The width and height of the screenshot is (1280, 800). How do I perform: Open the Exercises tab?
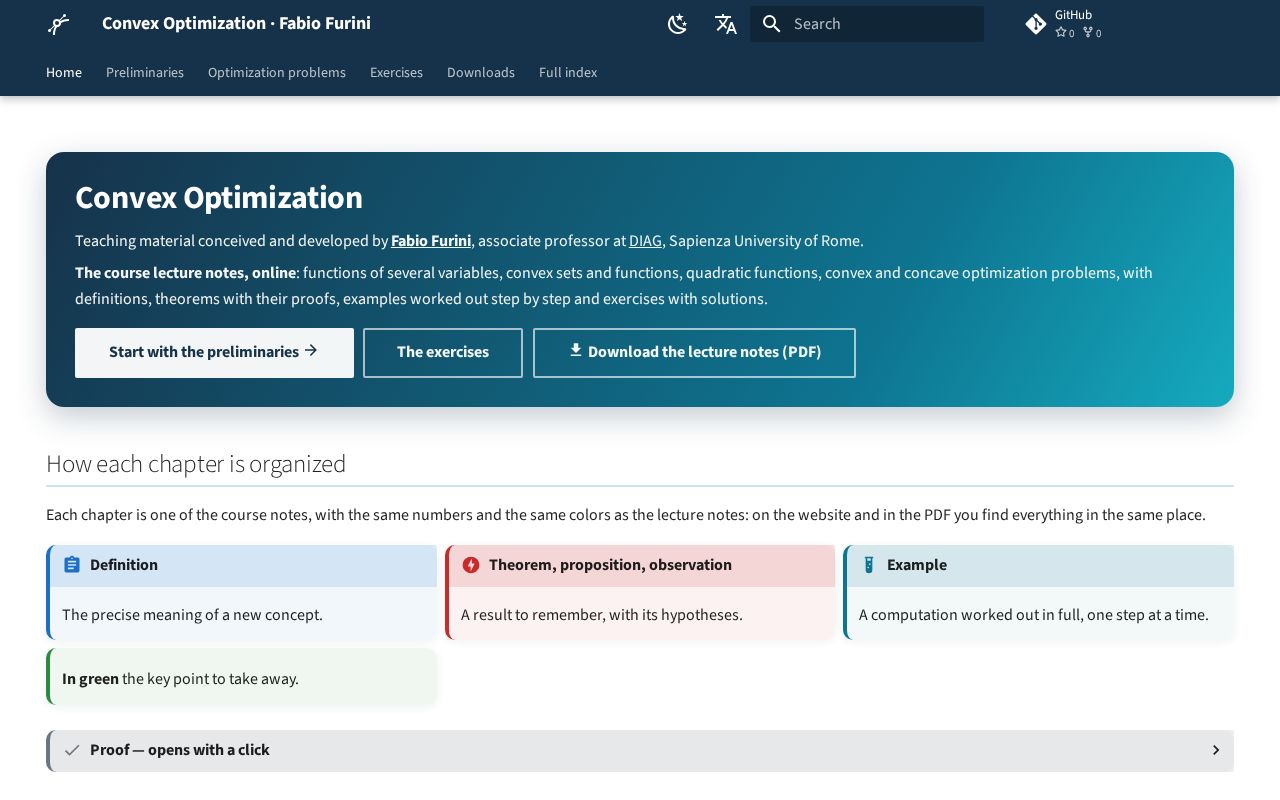tap(396, 72)
